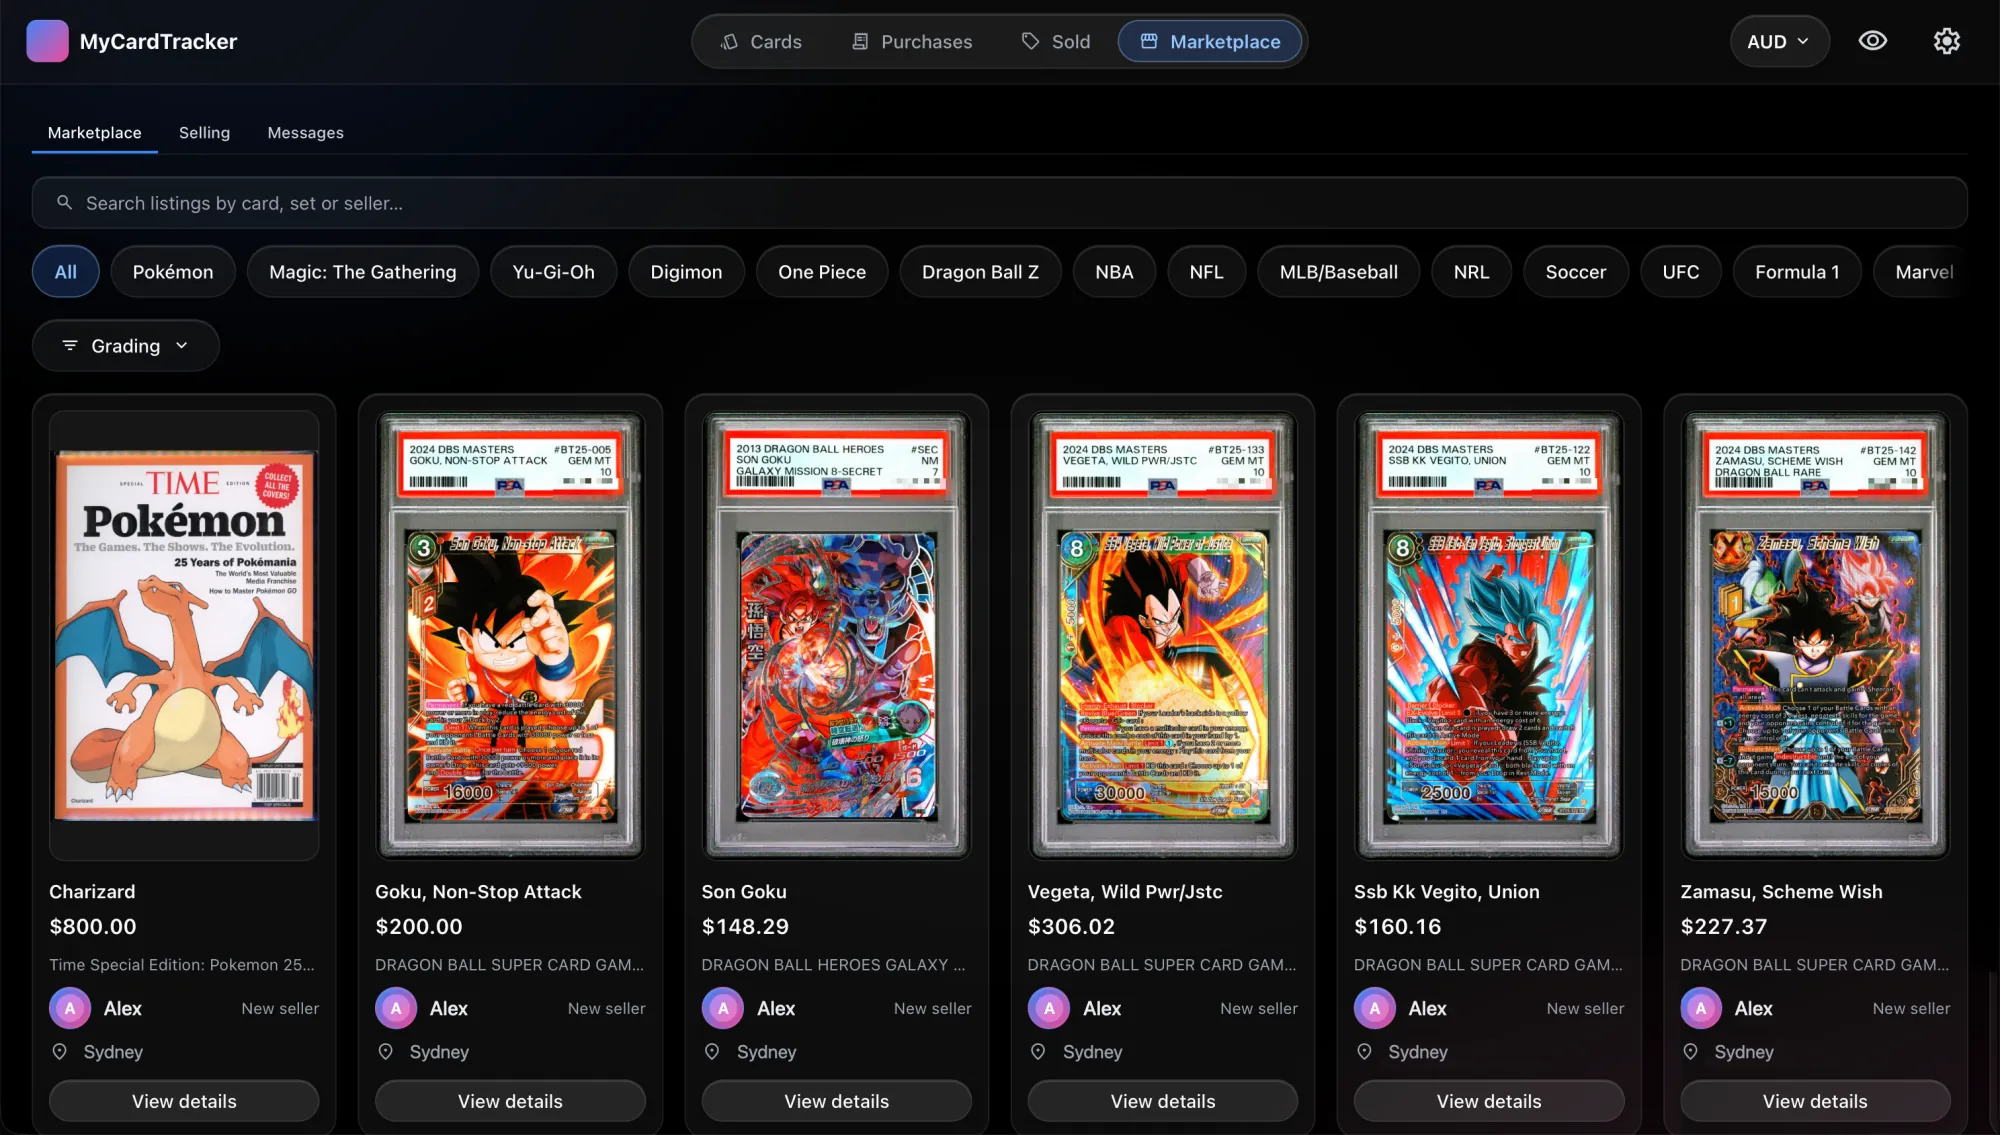Viewport: 2000px width, 1135px height.
Task: Click the MyCardTracker logo icon
Action: pos(47,41)
